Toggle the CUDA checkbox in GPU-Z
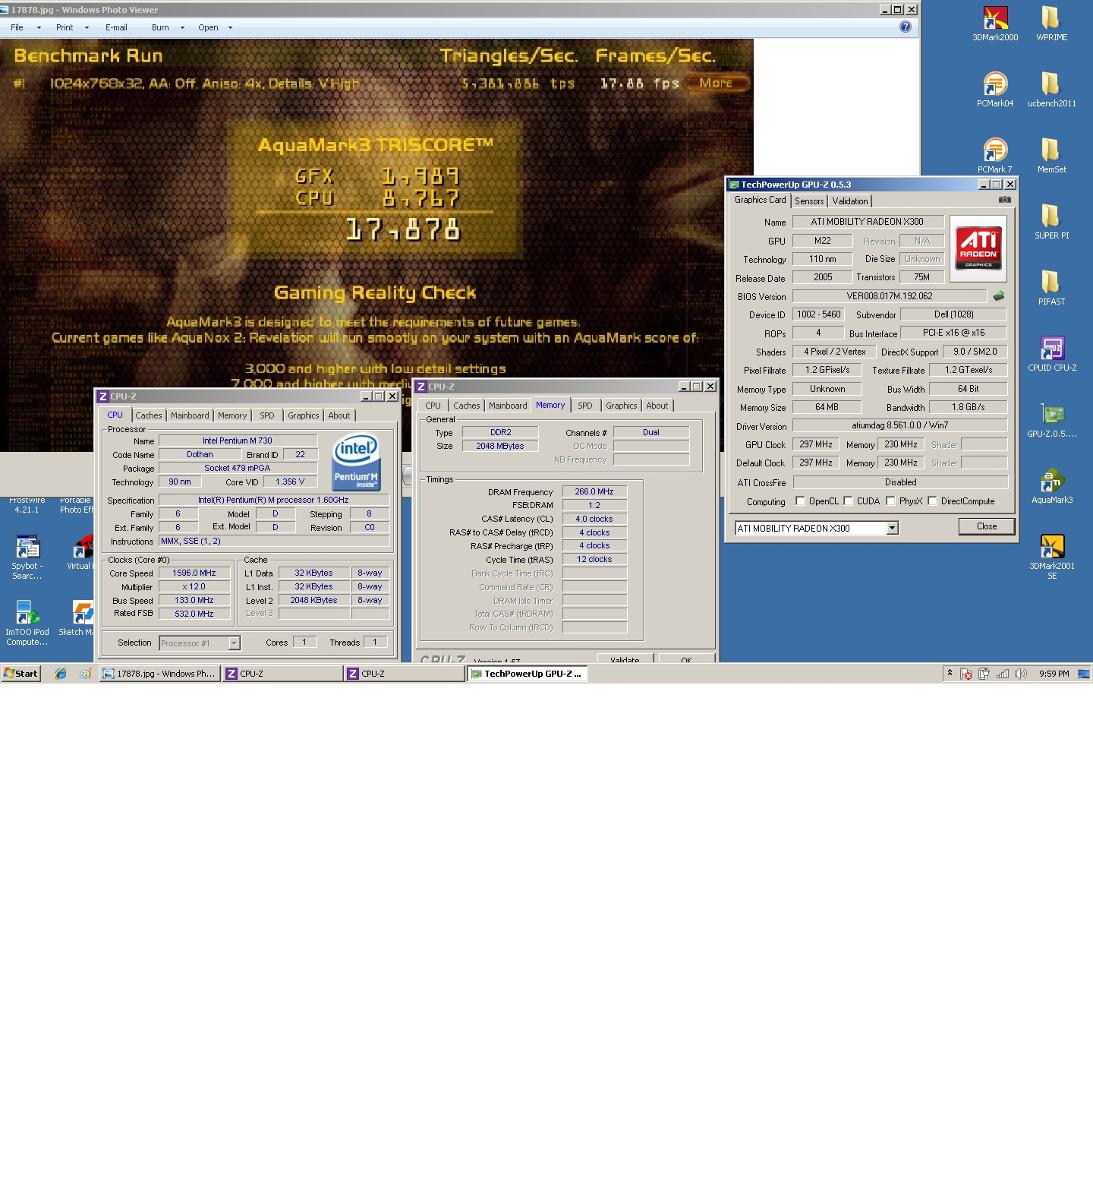The height and width of the screenshot is (1200, 1093). [848, 501]
